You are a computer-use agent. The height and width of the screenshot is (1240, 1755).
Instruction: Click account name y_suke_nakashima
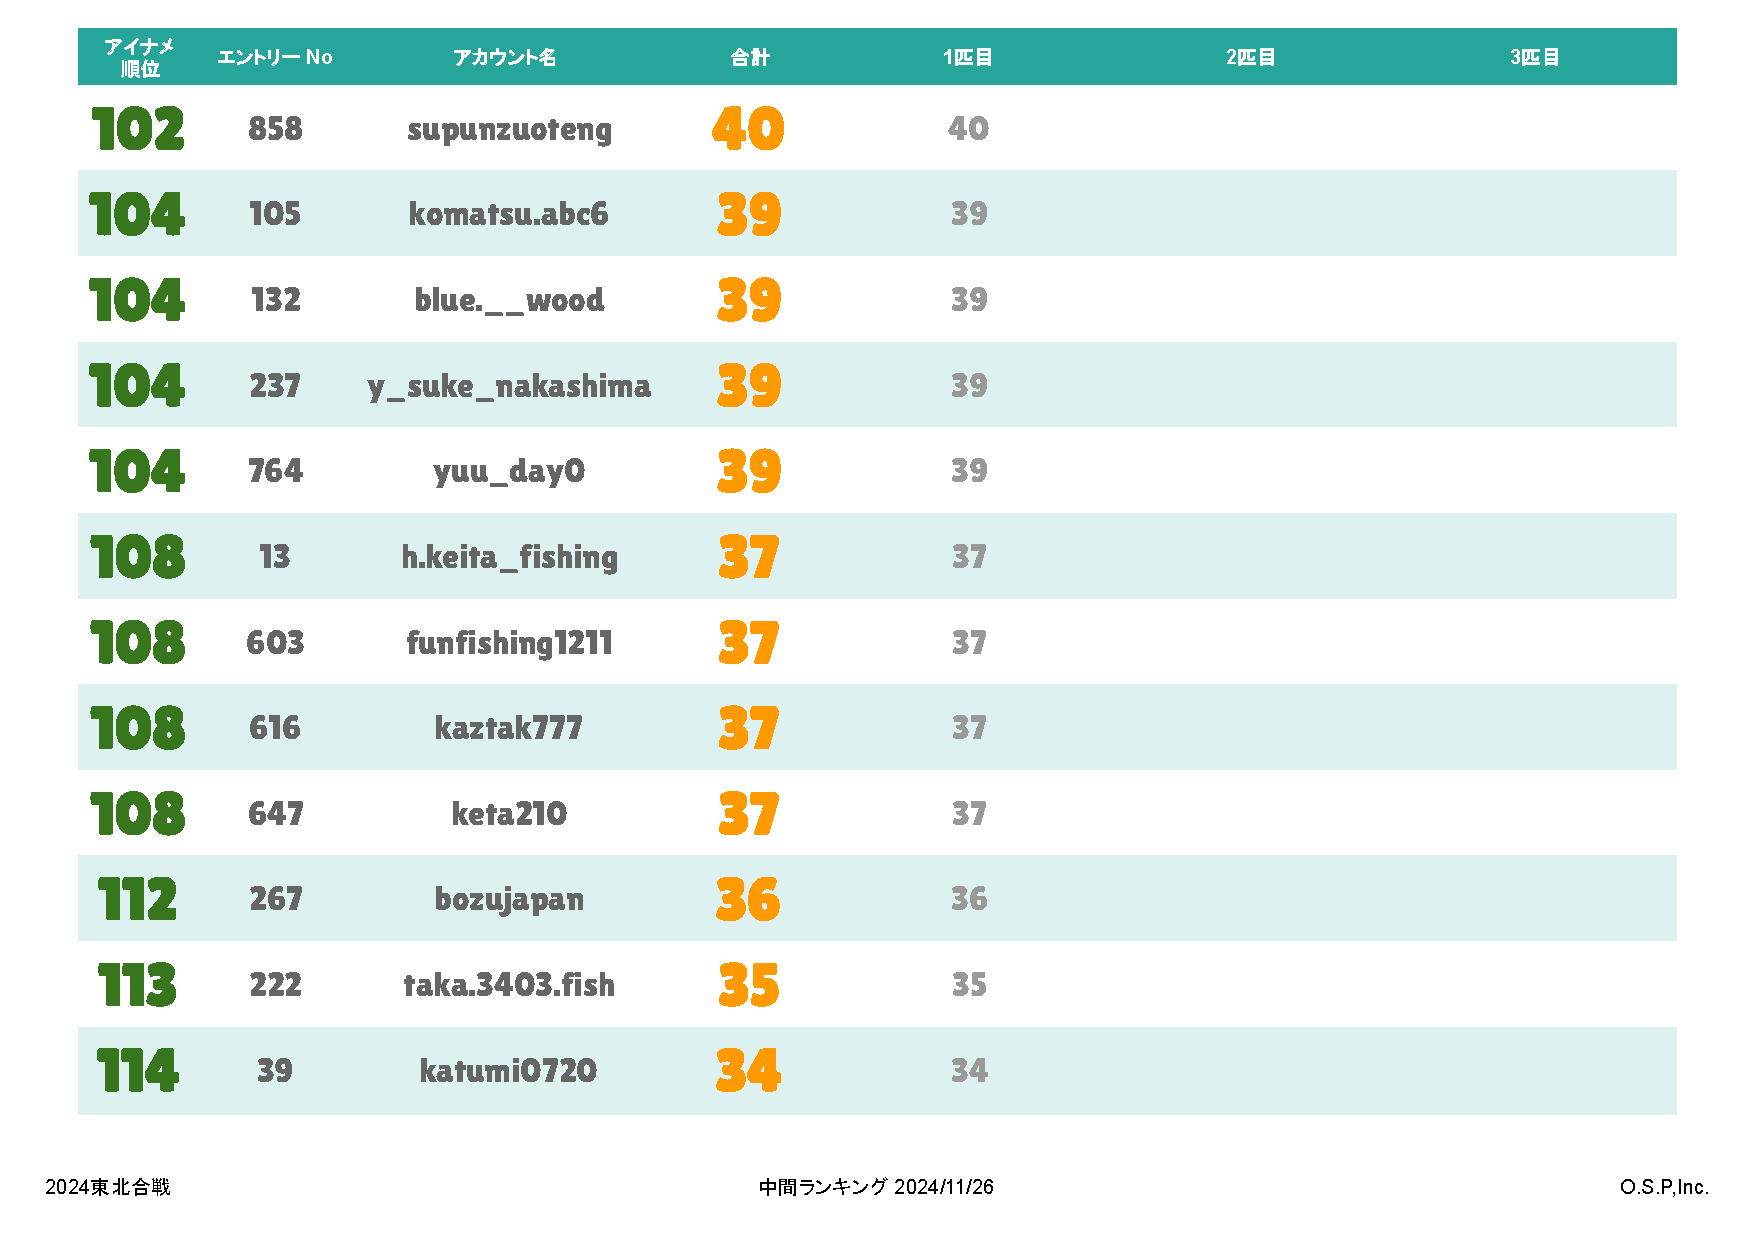509,386
